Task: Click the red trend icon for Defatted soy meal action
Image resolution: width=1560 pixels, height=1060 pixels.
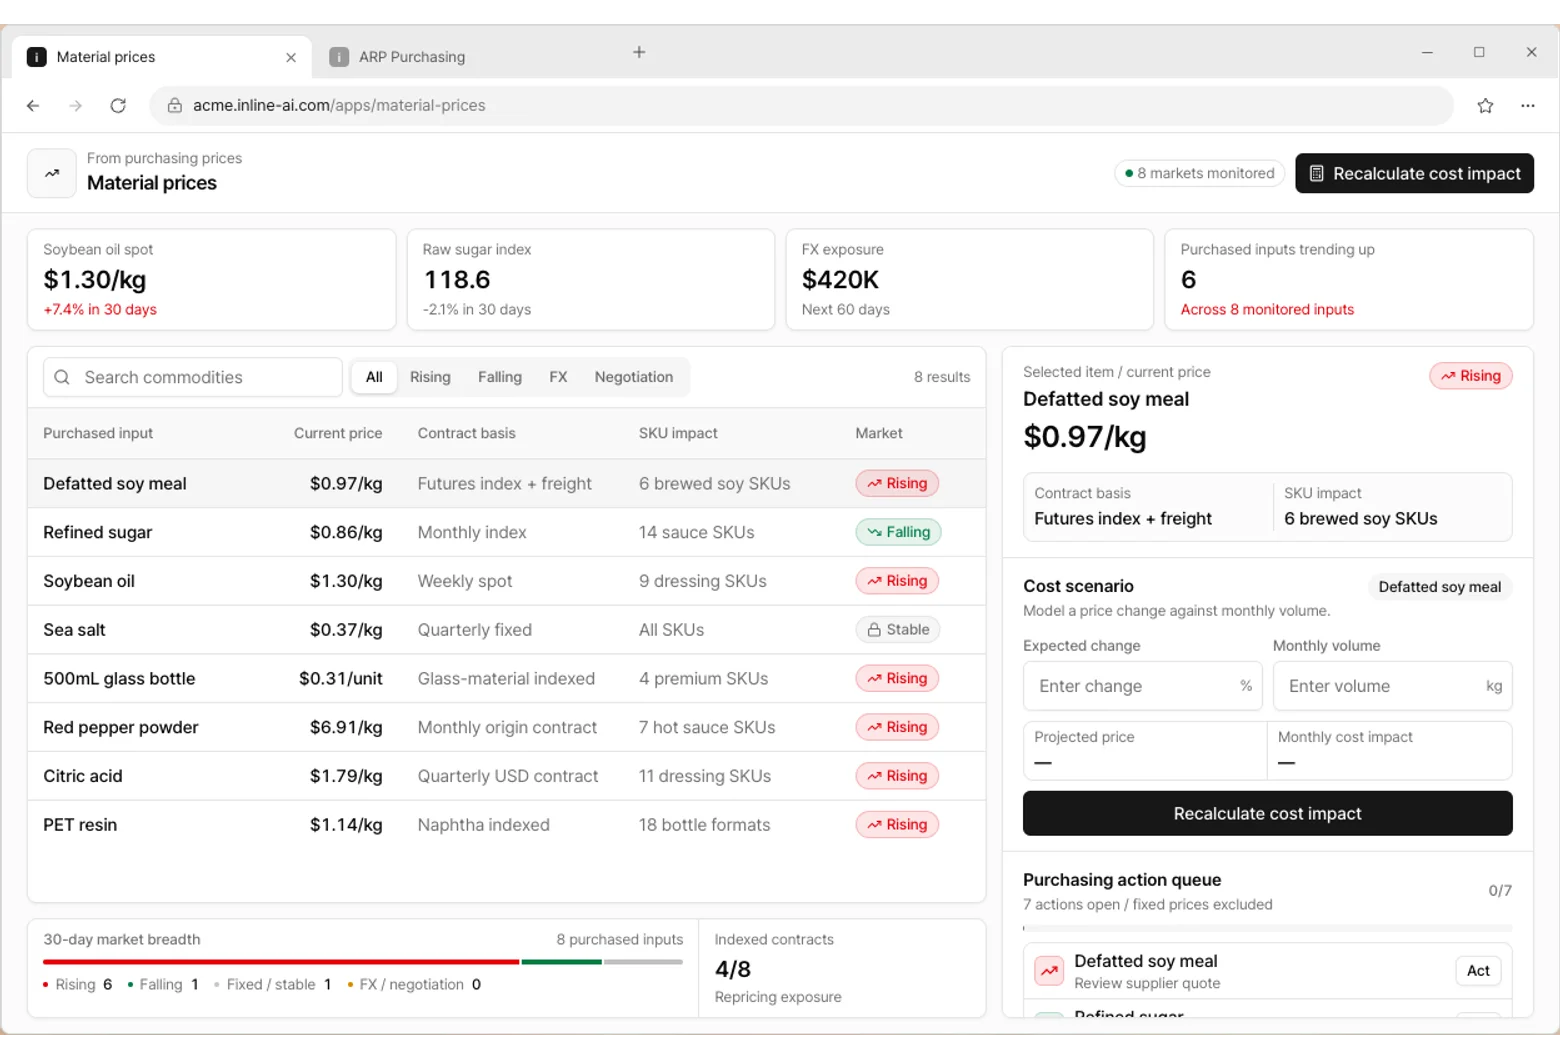Action: coord(1049,970)
